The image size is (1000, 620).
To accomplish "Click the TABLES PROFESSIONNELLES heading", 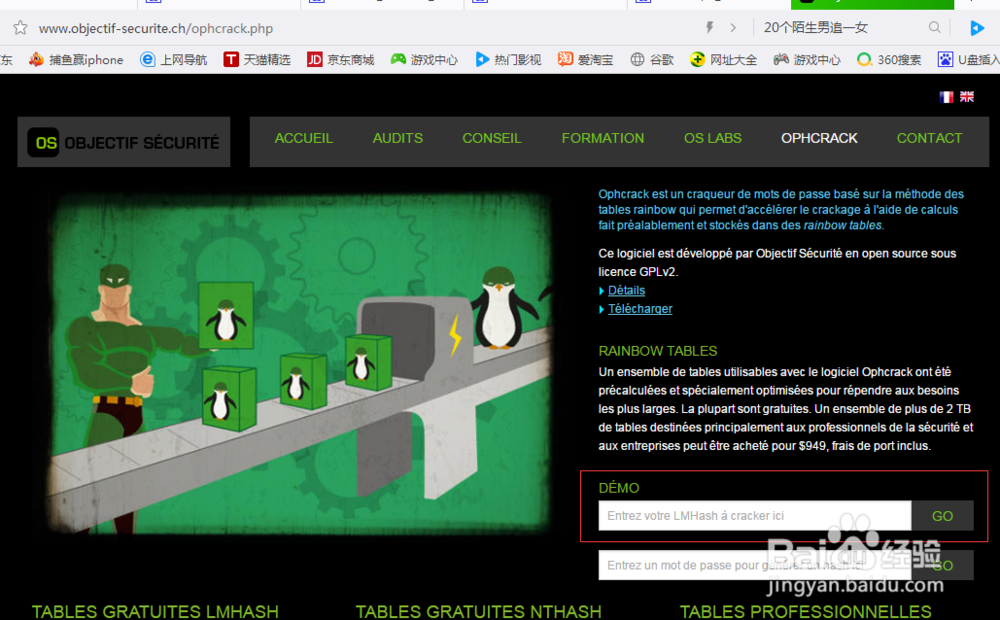I will pyautogui.click(x=805, y=612).
